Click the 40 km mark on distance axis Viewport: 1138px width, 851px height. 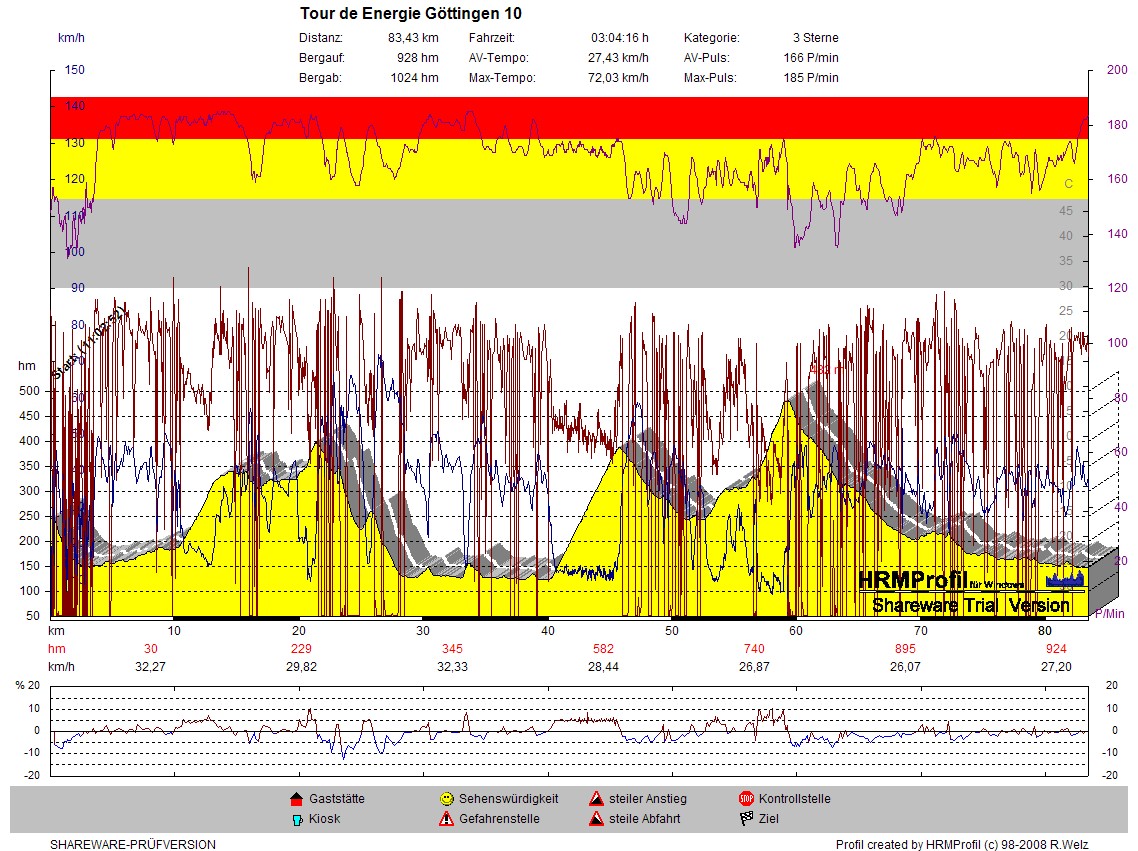(547, 631)
